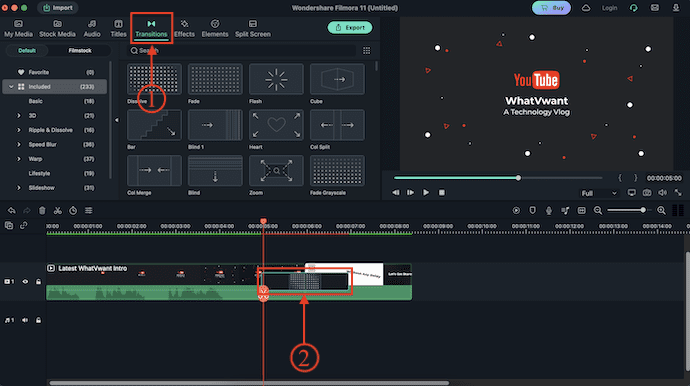Select the Col Merge transition thumbnail
The image size is (690, 386).
pyautogui.click(x=154, y=170)
